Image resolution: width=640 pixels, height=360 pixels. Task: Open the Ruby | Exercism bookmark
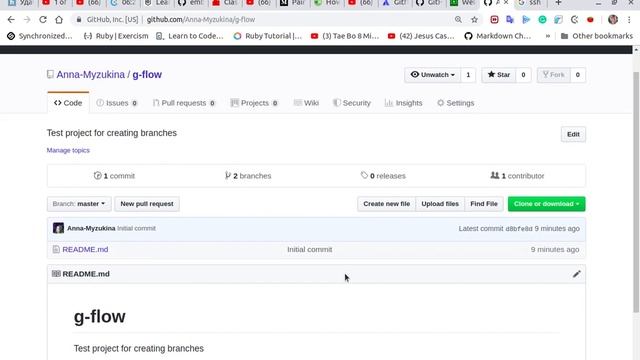pyautogui.click(x=116, y=36)
